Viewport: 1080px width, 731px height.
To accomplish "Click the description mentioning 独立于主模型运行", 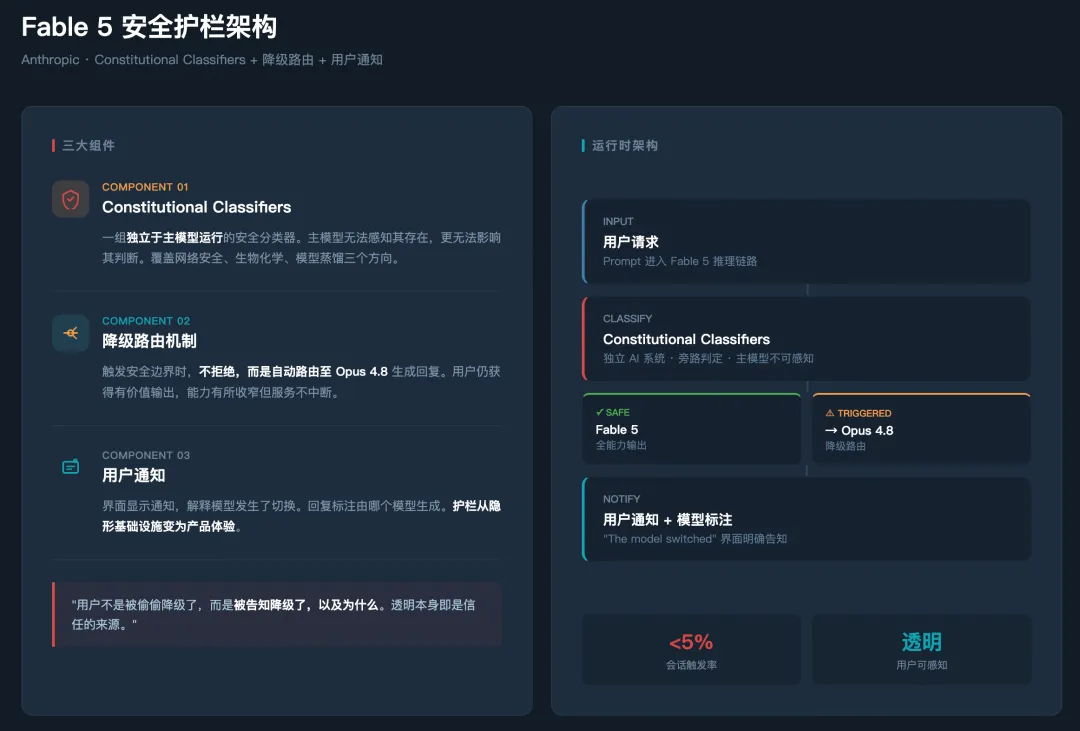I will pyautogui.click(x=301, y=248).
